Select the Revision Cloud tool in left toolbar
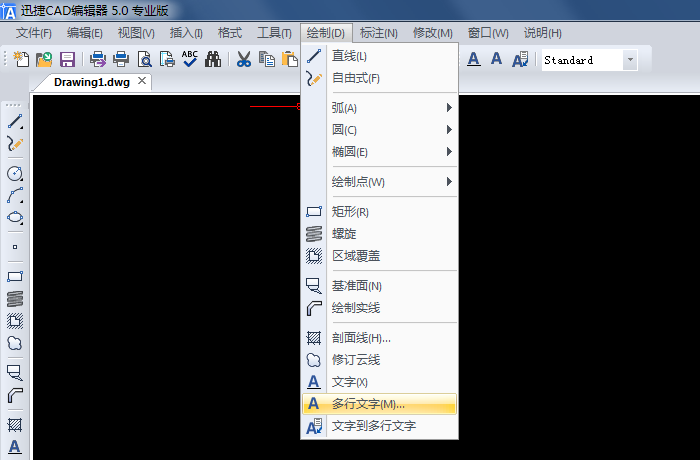The width and height of the screenshot is (700, 460). point(15,343)
